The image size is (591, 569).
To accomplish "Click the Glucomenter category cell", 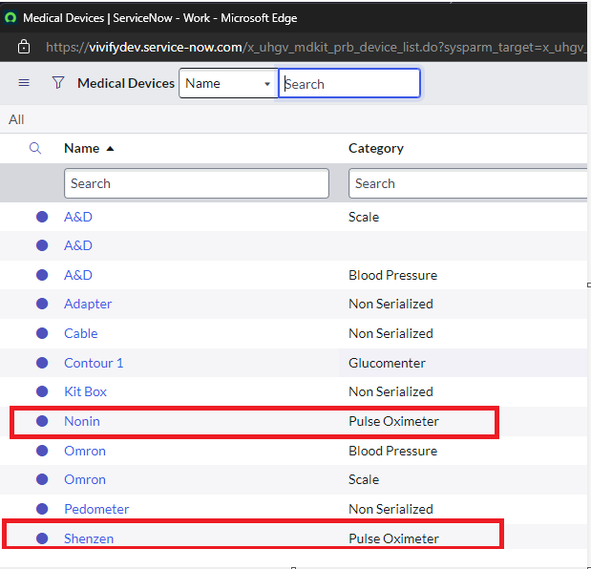I will 387,363.
